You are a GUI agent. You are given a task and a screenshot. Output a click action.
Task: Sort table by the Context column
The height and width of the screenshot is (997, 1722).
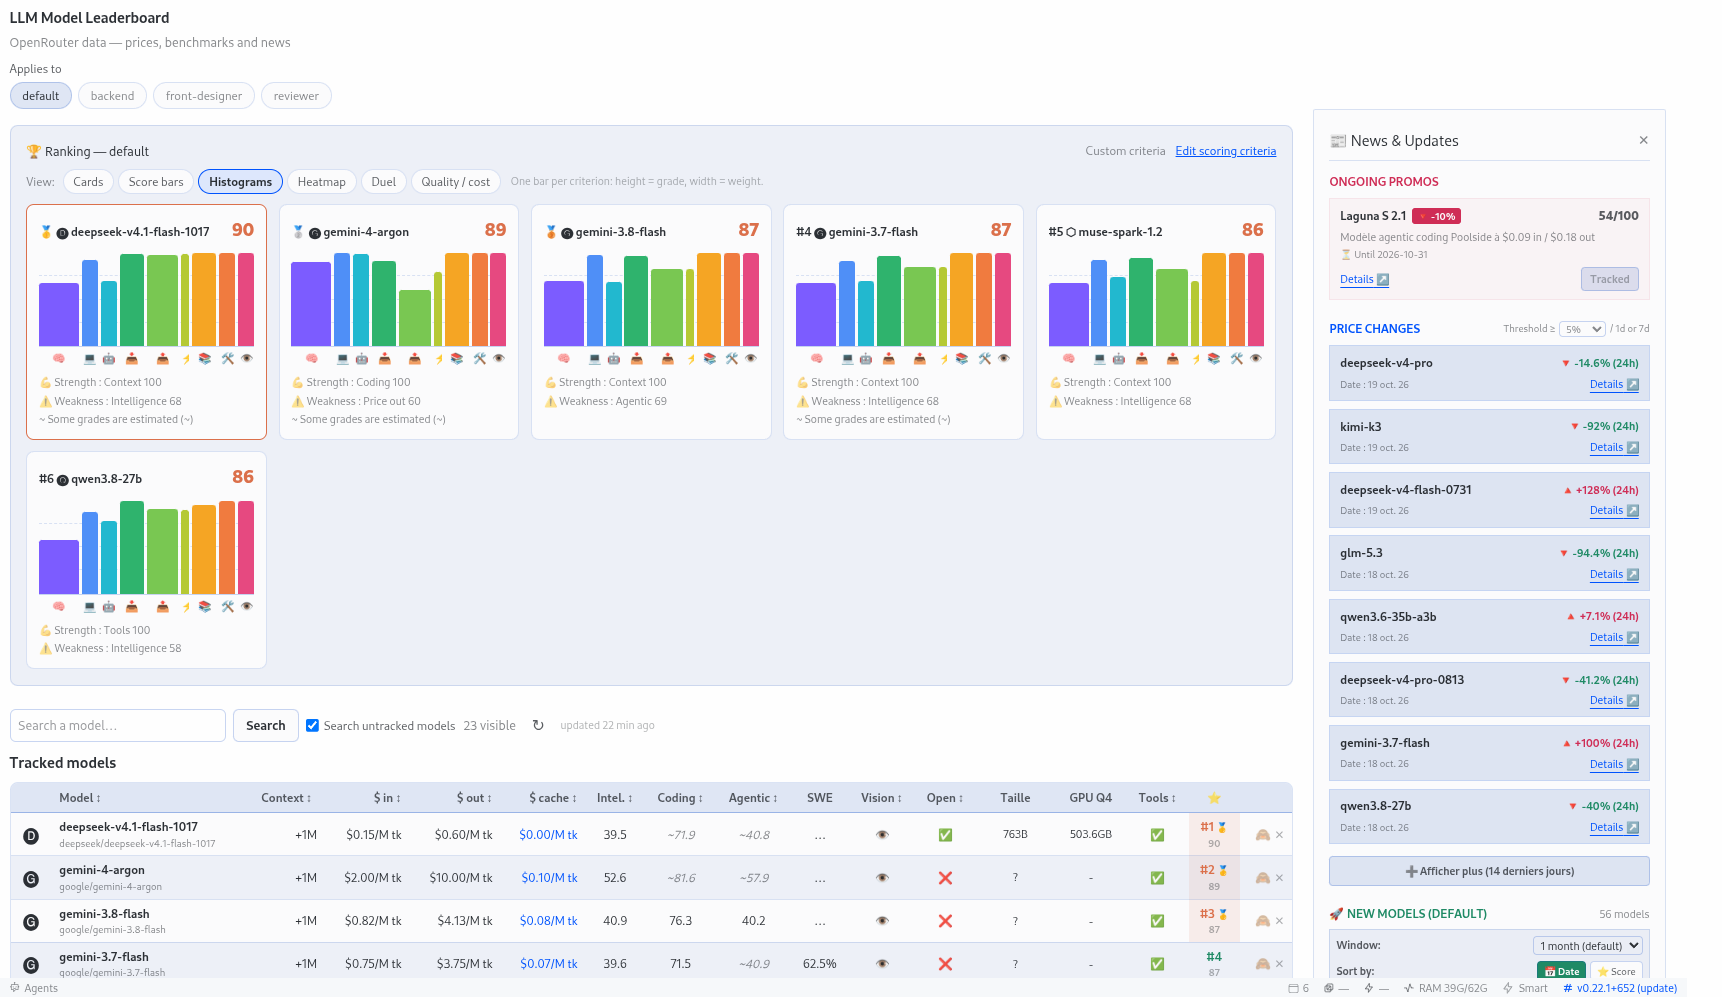[x=286, y=798]
